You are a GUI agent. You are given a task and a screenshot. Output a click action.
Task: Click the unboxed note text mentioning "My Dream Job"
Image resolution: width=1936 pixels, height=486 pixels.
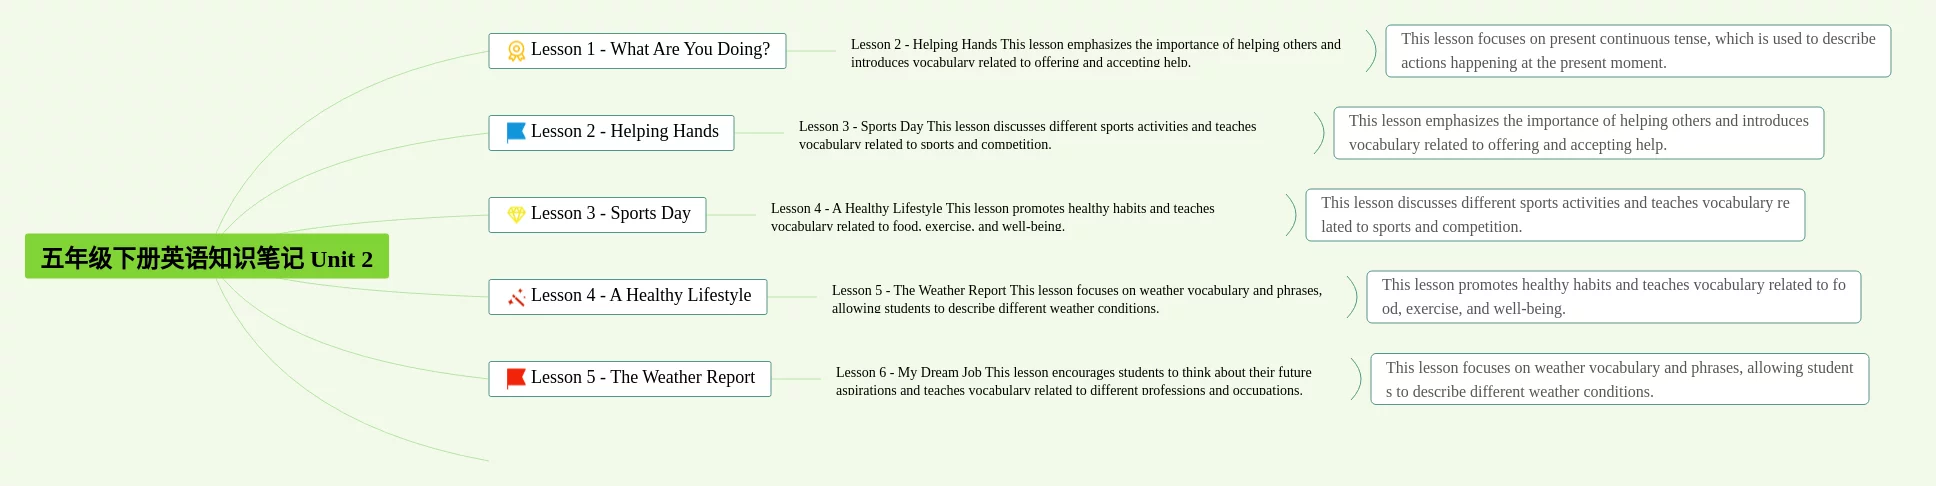click(1073, 381)
